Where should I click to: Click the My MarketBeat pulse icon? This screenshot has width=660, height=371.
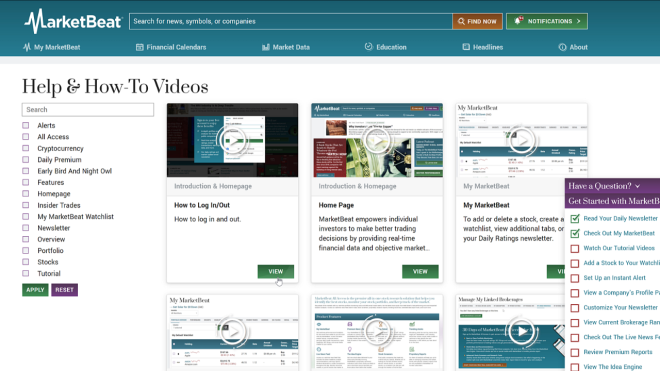coord(27,47)
